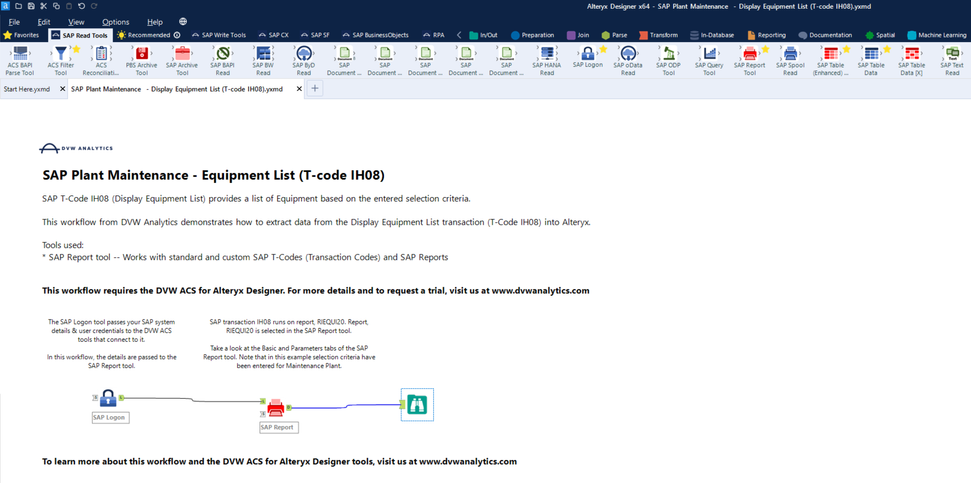
Task: Add a new workflow tab with plus
Action: 315,89
